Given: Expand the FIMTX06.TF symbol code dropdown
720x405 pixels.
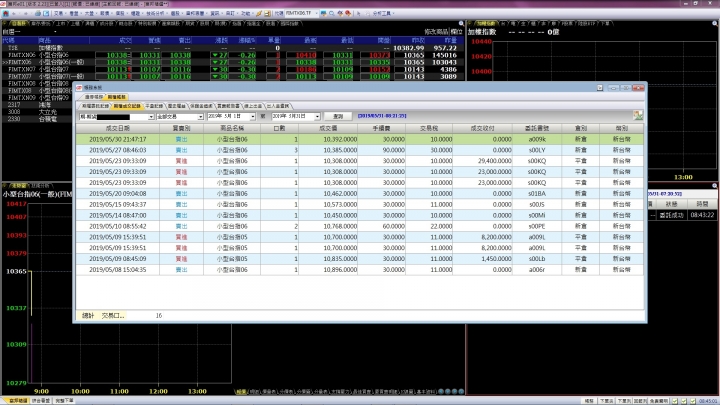Looking at the screenshot, I should 315,13.
